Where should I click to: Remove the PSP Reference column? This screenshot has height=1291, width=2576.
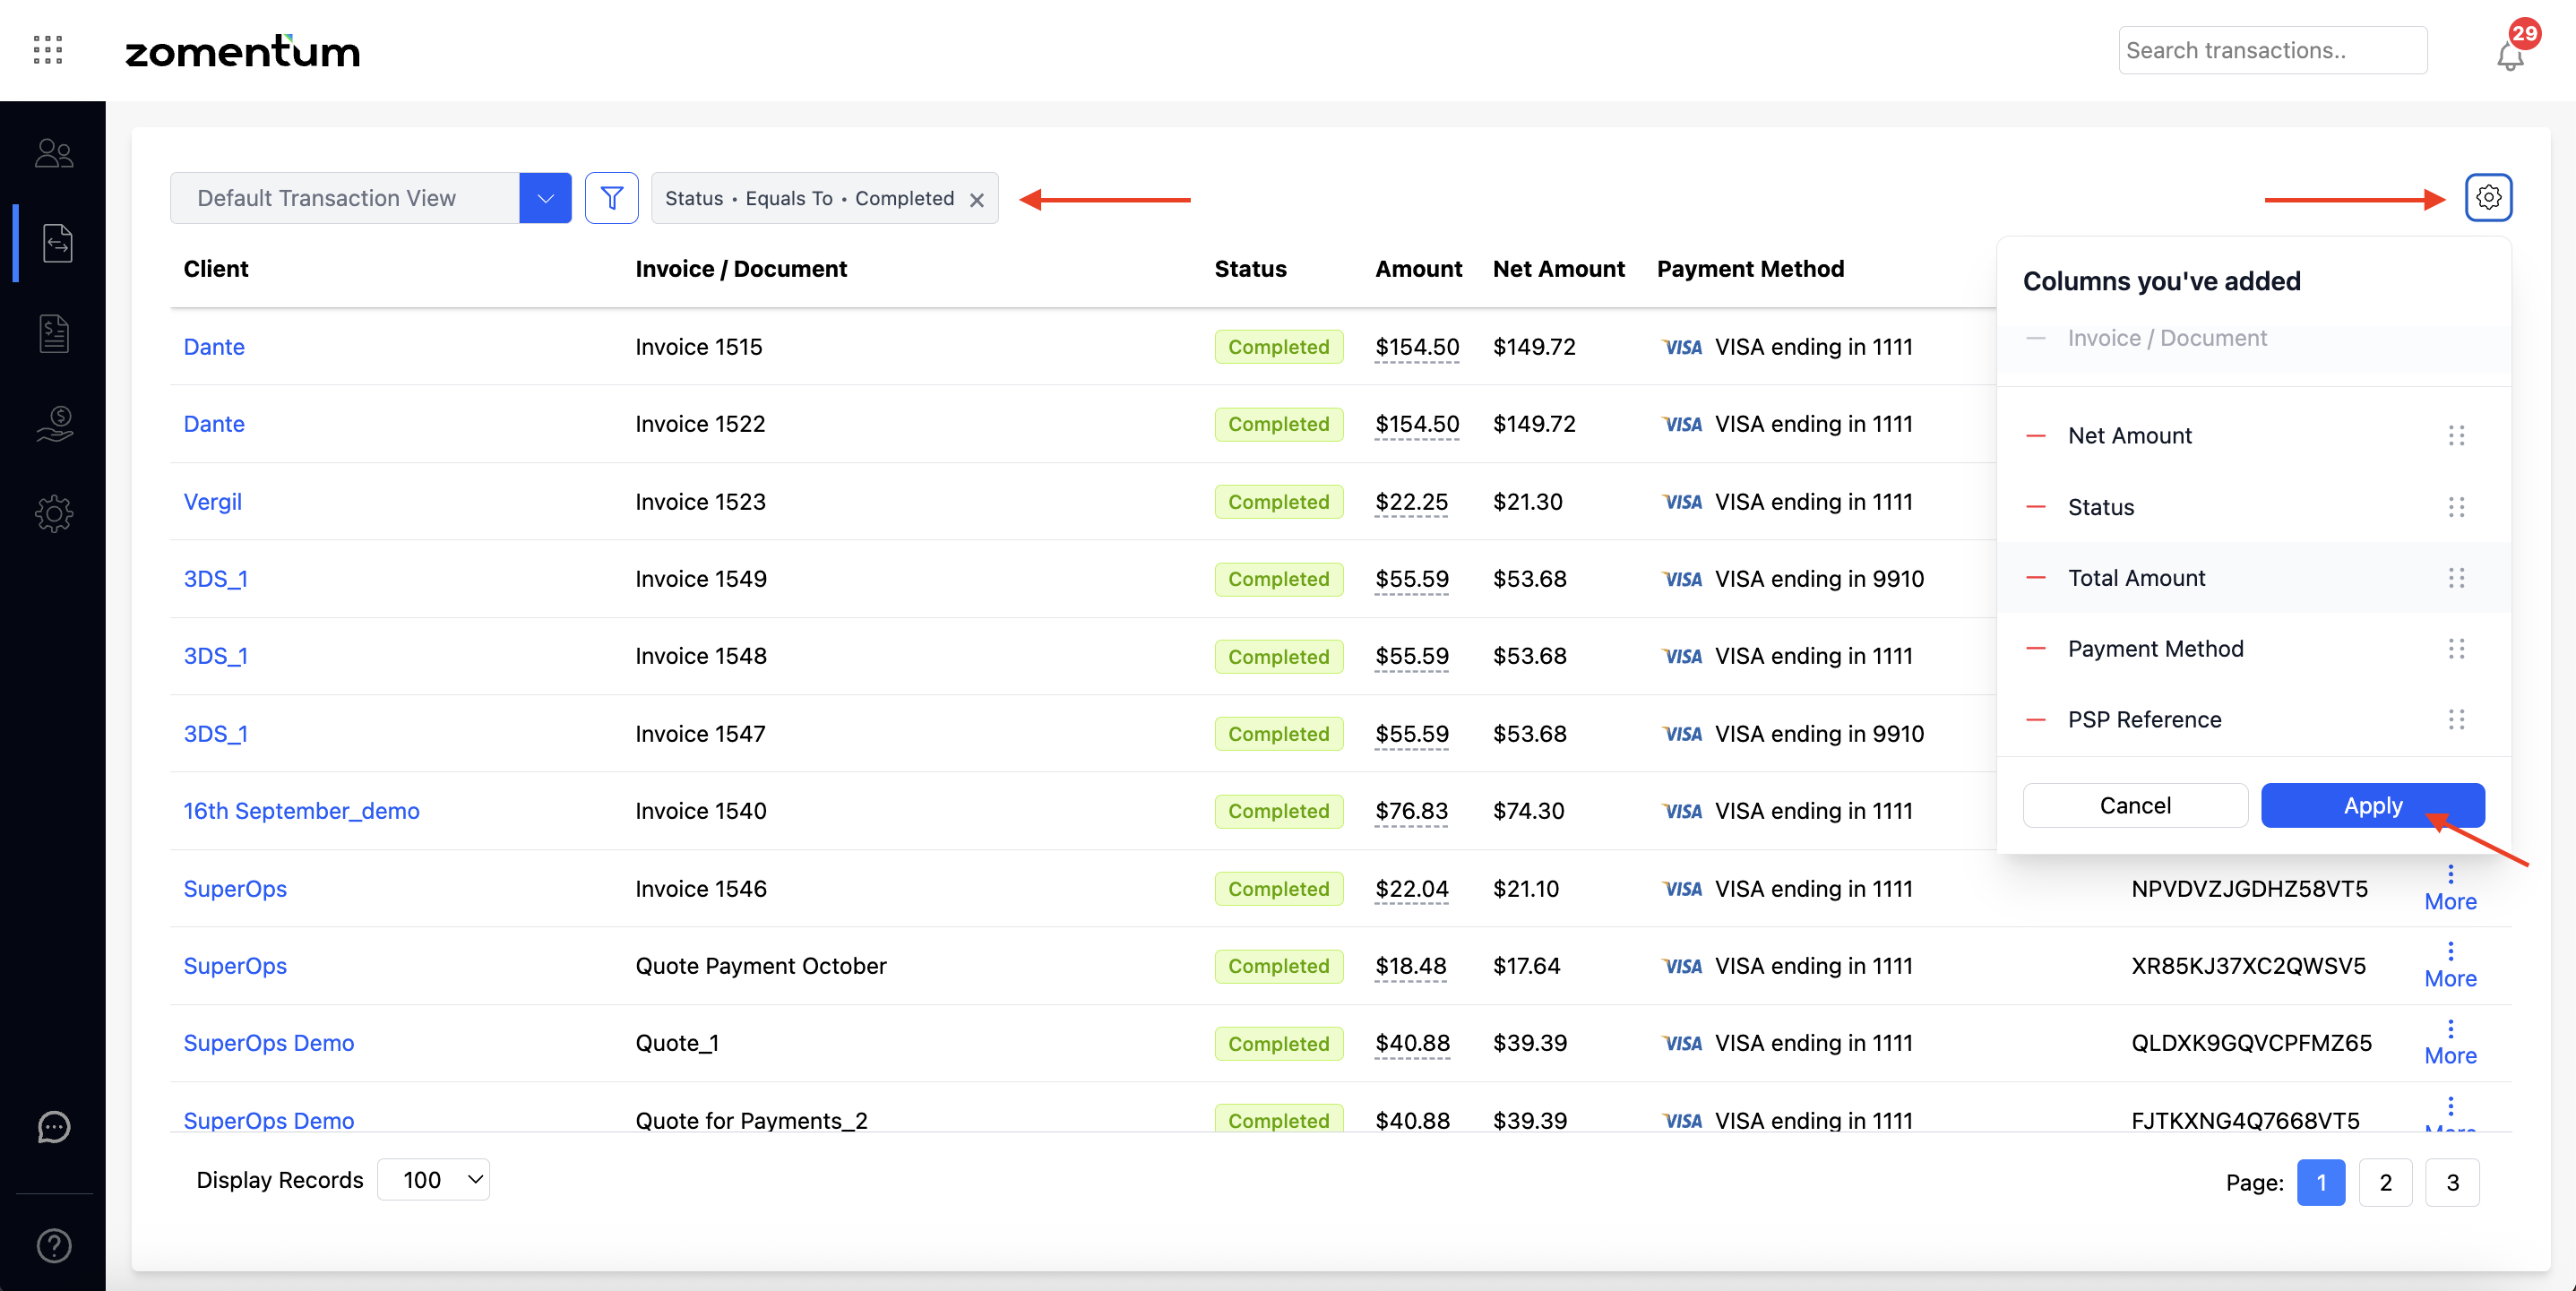[2035, 720]
